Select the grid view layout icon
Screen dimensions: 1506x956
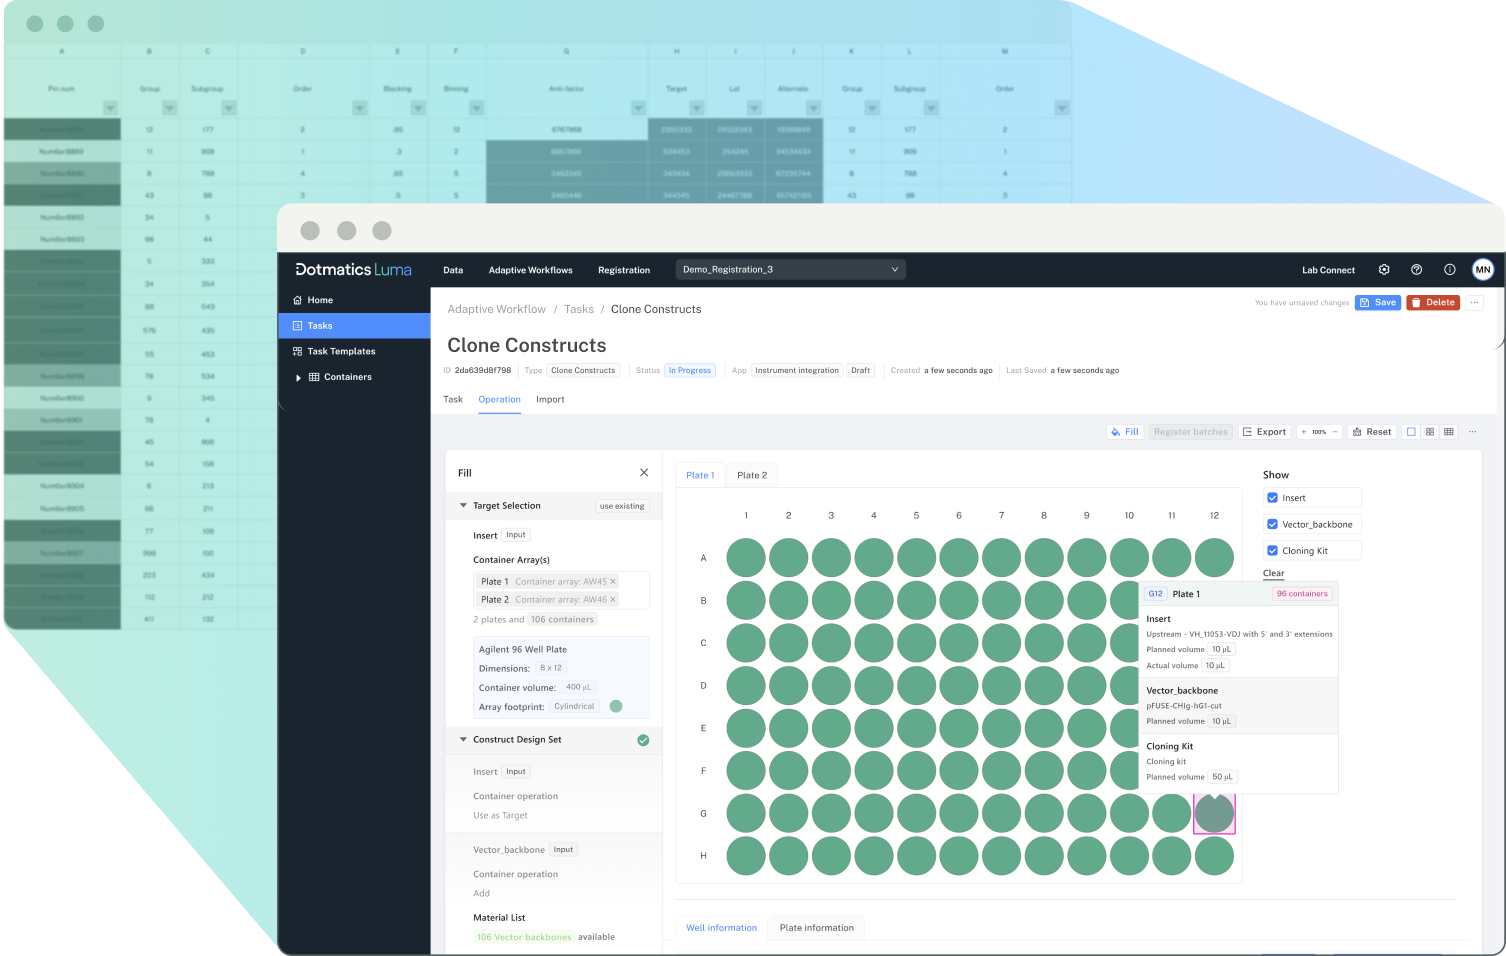coord(1429,431)
